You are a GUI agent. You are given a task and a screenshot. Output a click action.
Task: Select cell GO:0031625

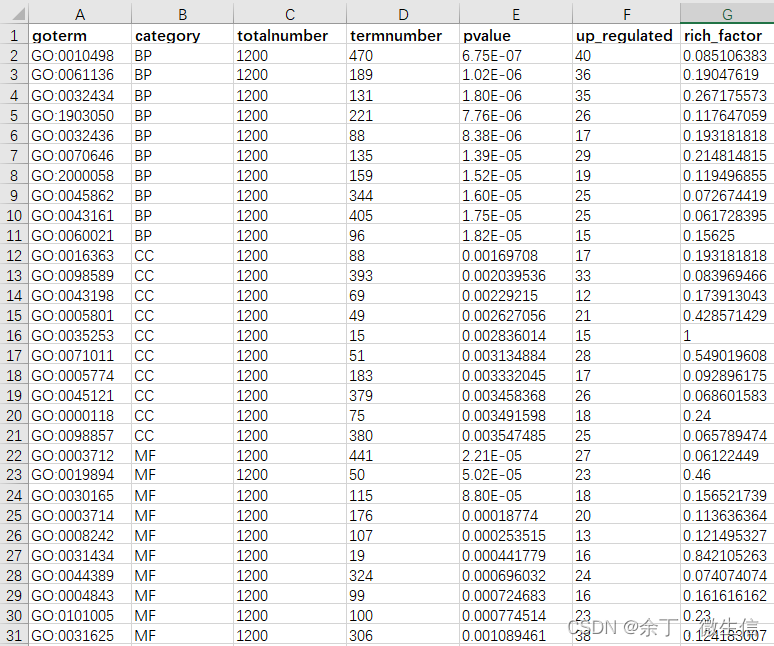point(80,635)
